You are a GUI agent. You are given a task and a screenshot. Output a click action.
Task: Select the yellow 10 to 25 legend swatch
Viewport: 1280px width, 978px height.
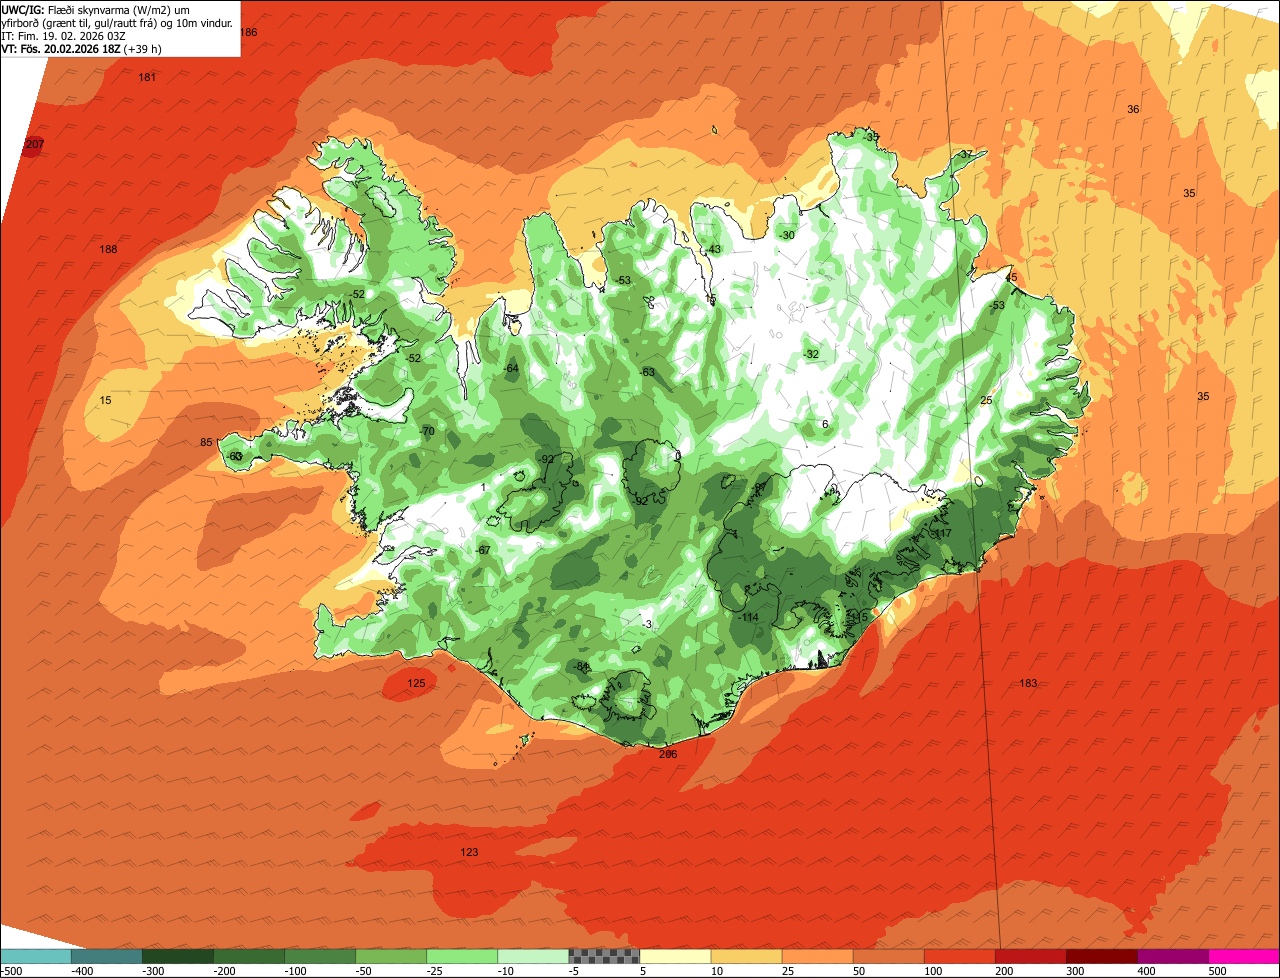[746, 956]
